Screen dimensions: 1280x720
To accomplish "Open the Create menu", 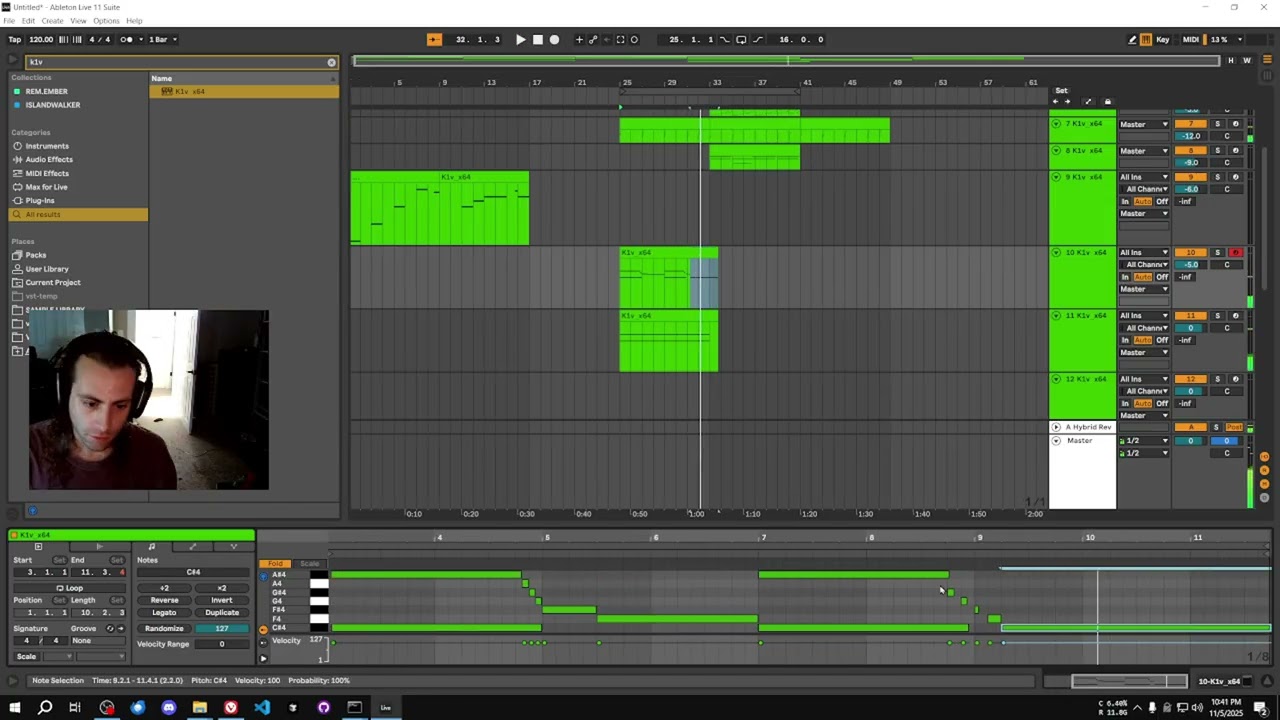I will (x=52, y=21).
